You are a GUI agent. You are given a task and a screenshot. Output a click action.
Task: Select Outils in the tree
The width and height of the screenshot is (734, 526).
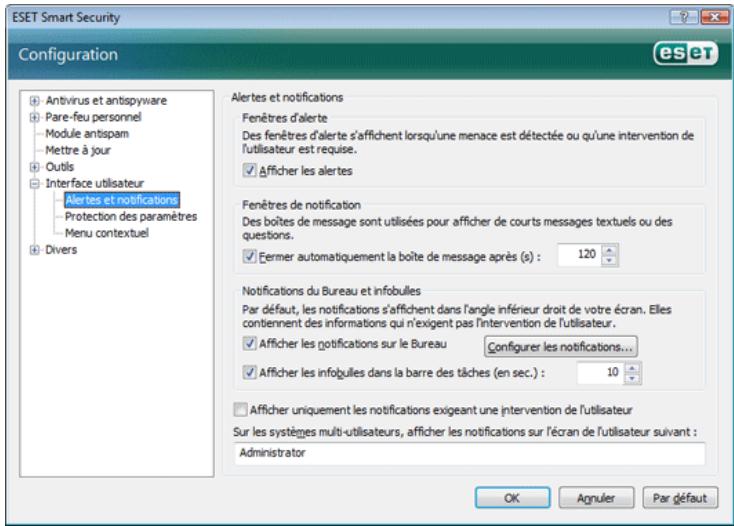coord(59,167)
